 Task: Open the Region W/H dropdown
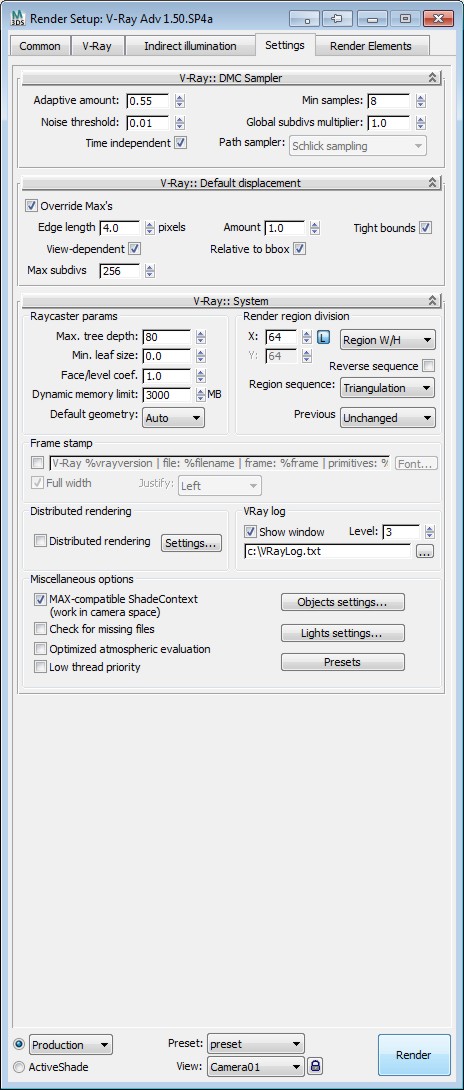(x=387, y=341)
